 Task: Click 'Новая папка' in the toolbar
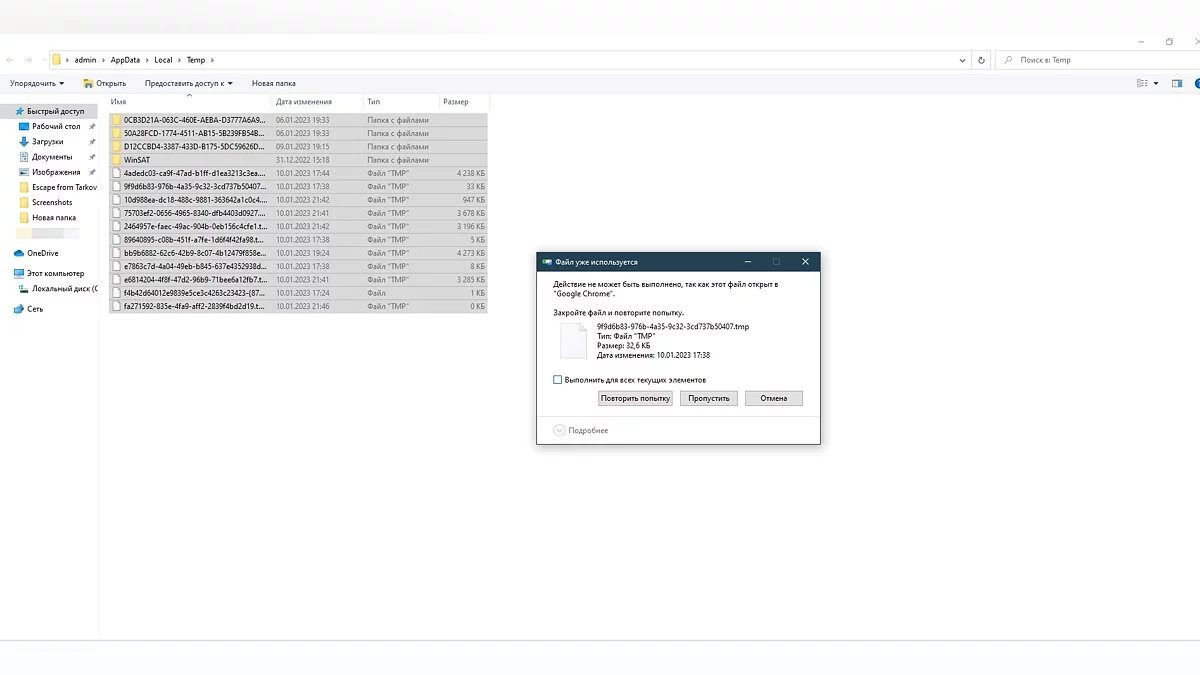point(274,83)
